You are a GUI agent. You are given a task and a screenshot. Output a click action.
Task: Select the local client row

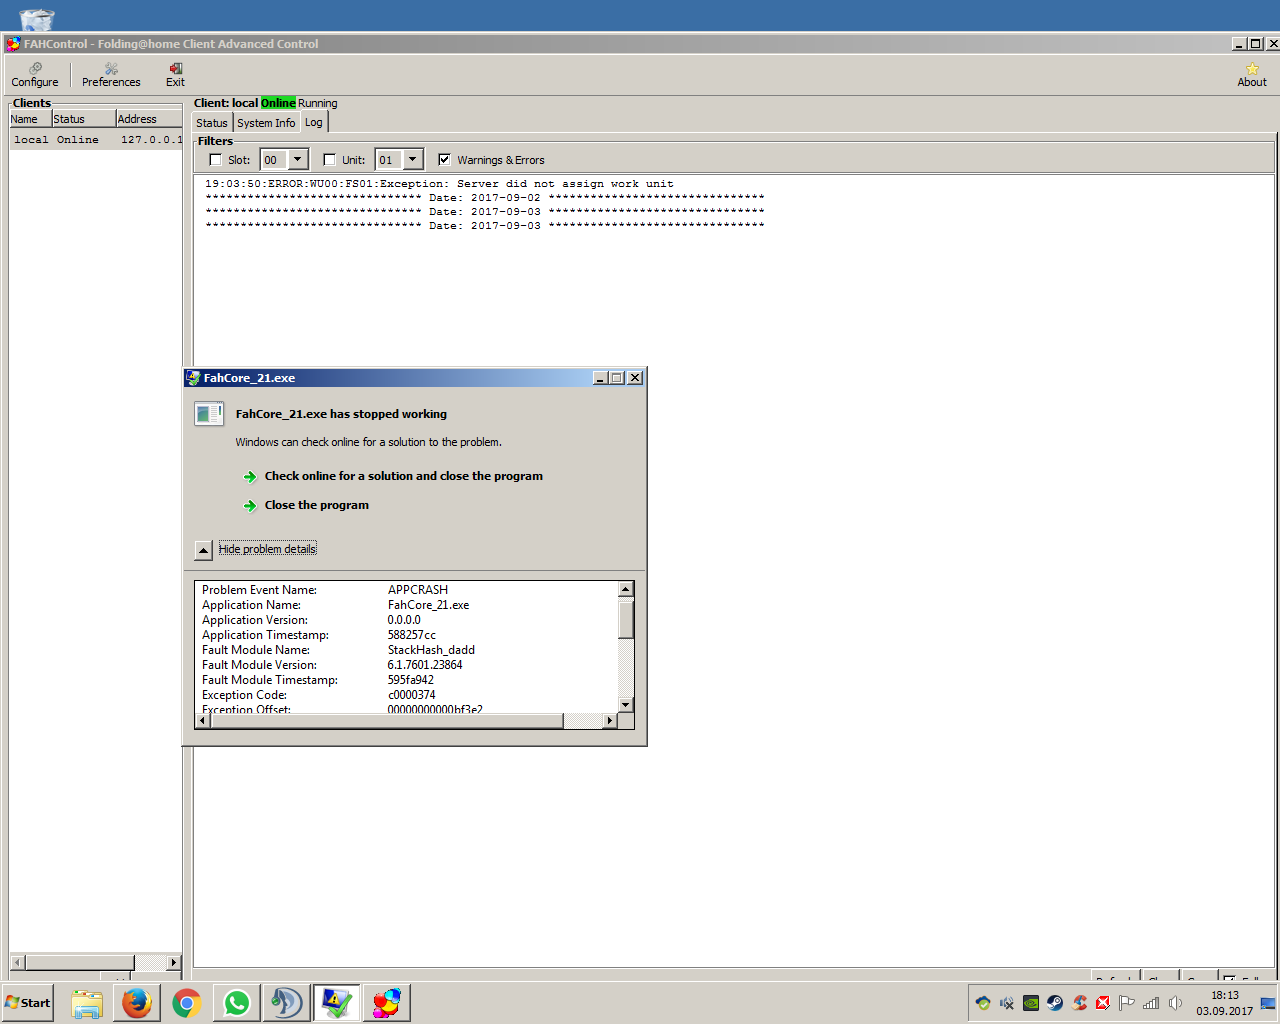(x=96, y=140)
